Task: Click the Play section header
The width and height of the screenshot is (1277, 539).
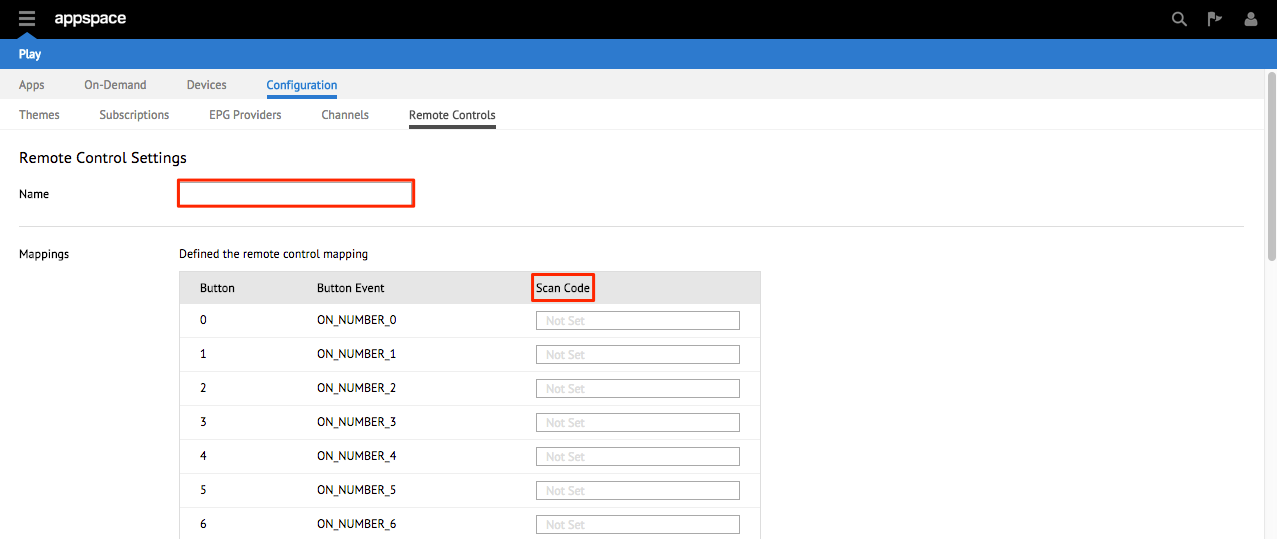Action: point(30,54)
